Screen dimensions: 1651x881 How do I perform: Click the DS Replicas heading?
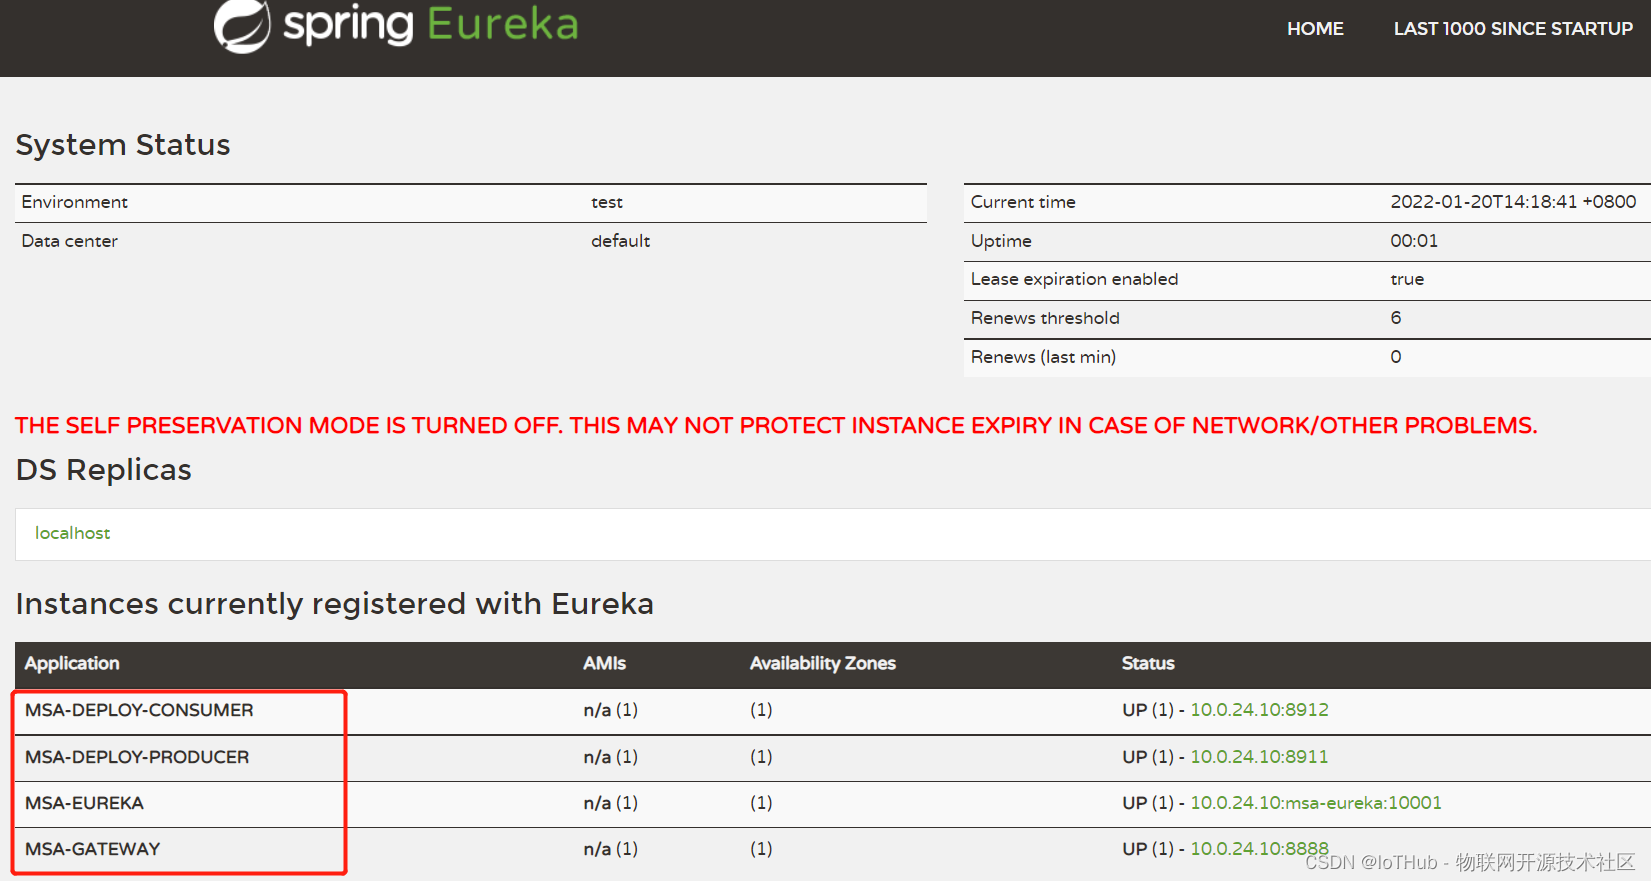(104, 470)
